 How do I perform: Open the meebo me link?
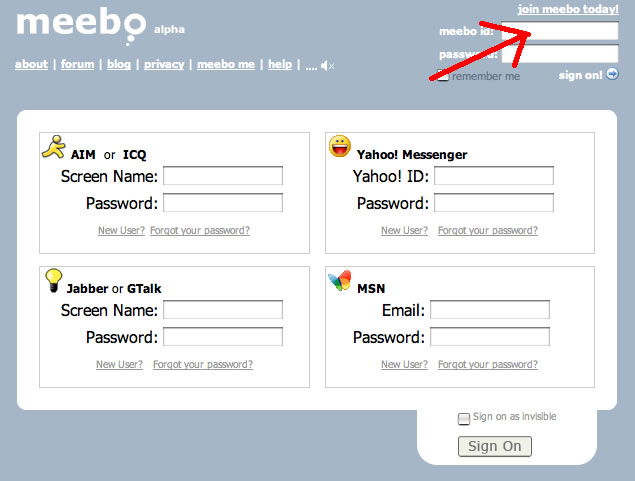[226, 64]
